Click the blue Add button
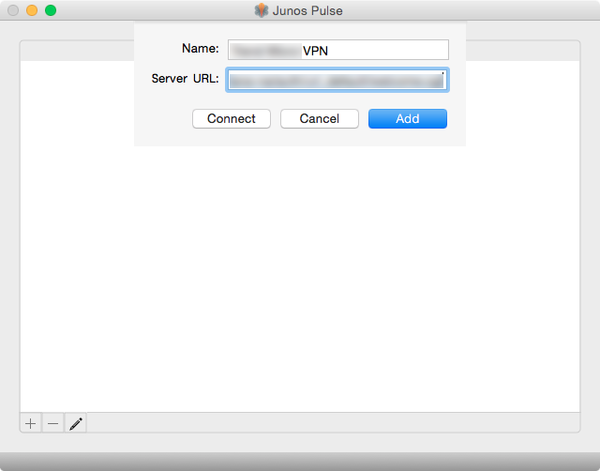 (408, 119)
